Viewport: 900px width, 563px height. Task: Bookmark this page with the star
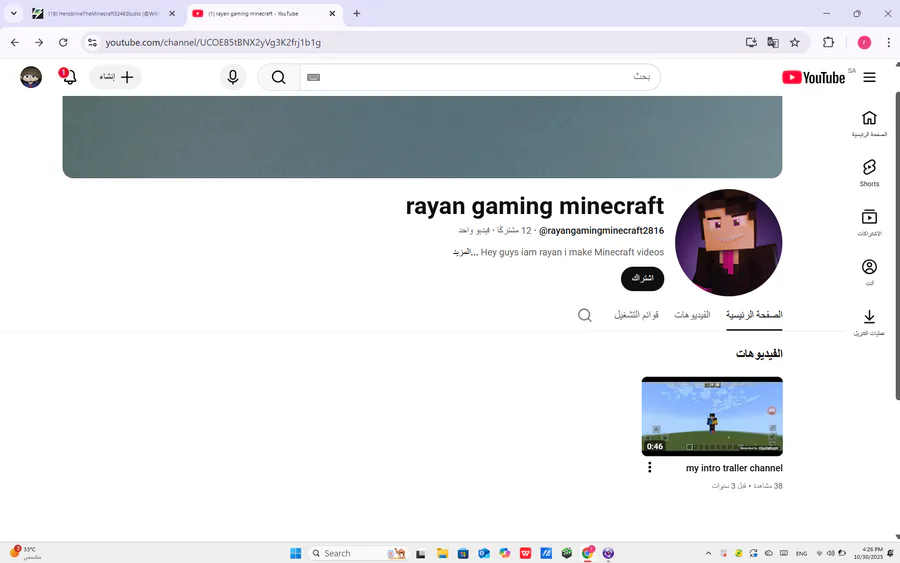coord(795,42)
